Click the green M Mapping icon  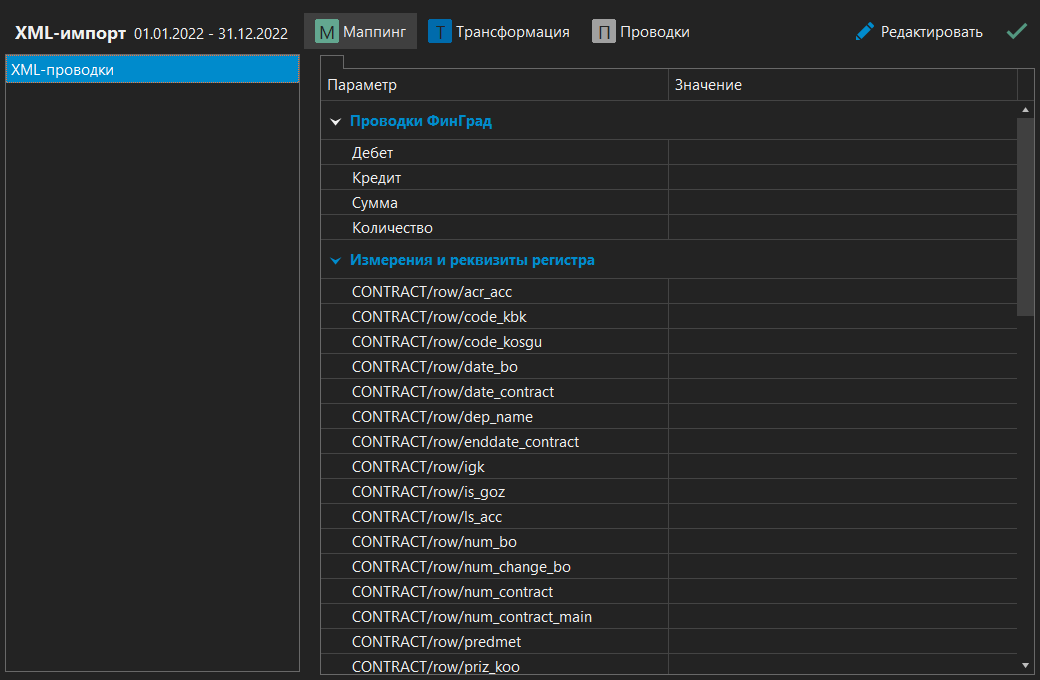point(327,32)
